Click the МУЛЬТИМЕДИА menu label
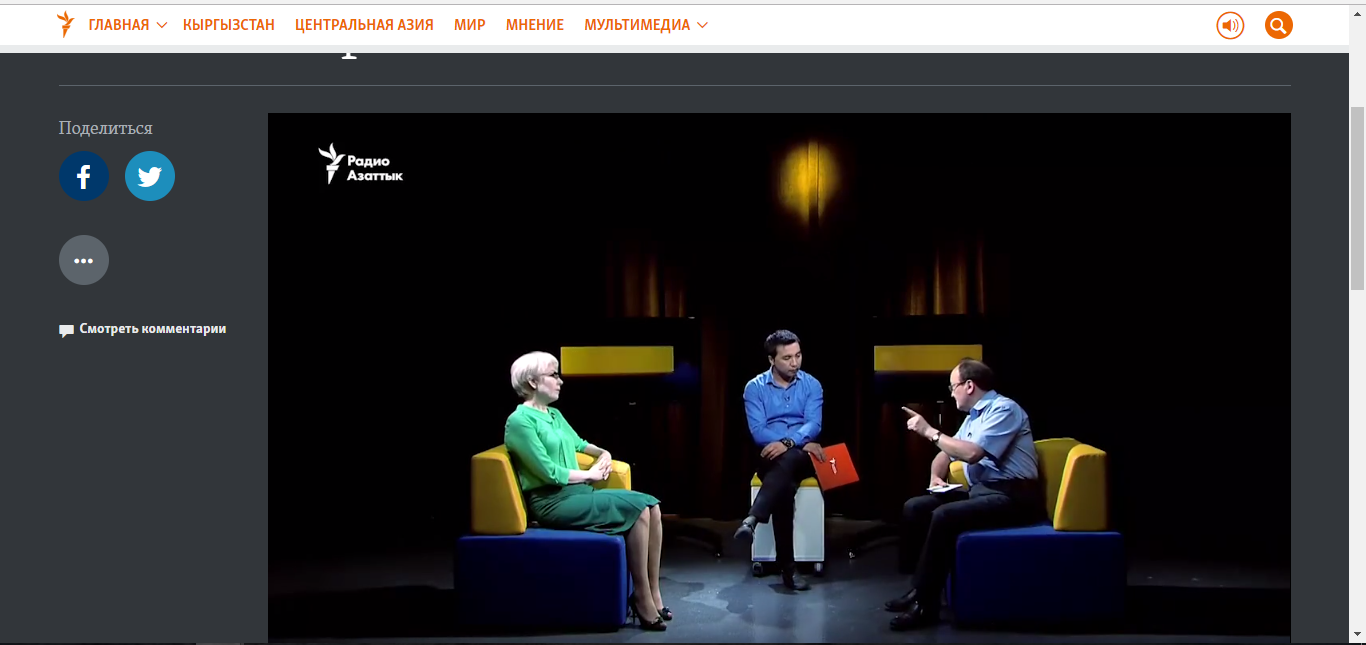The width and height of the screenshot is (1366, 645). (x=637, y=25)
